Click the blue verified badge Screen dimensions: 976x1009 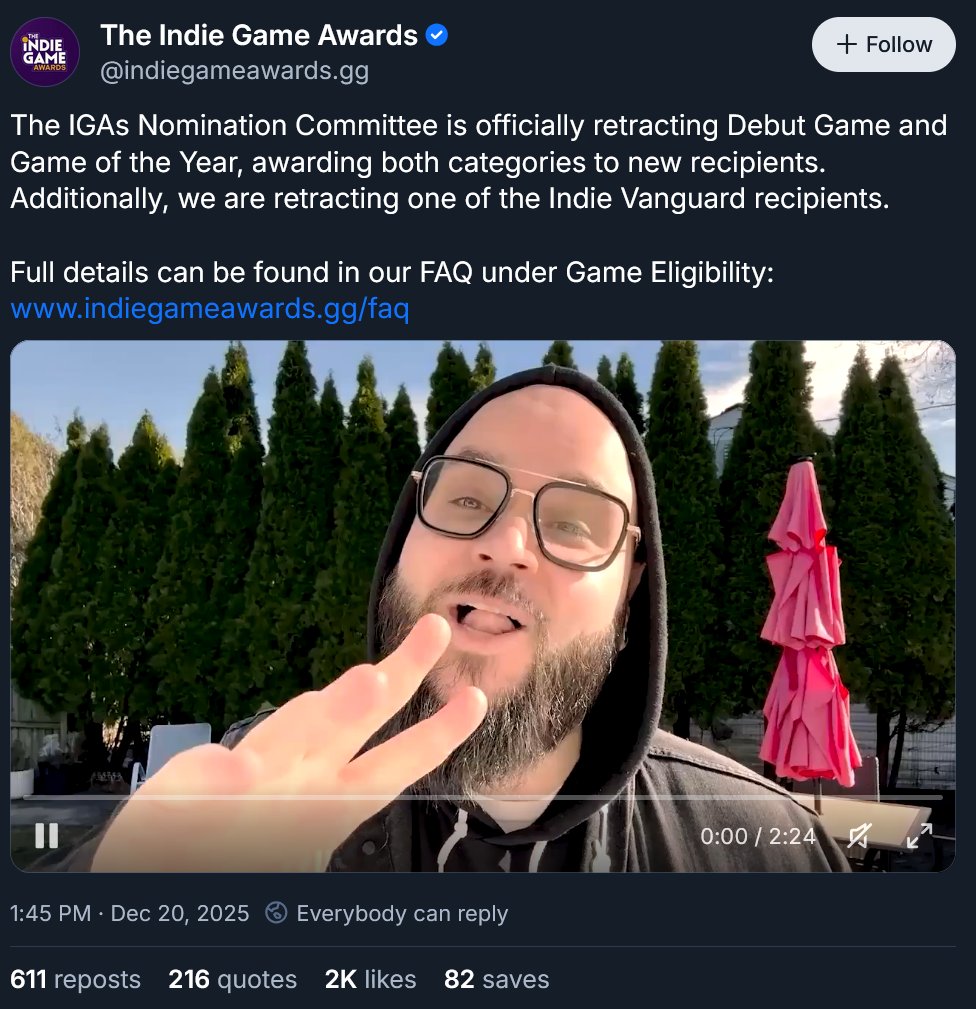(437, 35)
